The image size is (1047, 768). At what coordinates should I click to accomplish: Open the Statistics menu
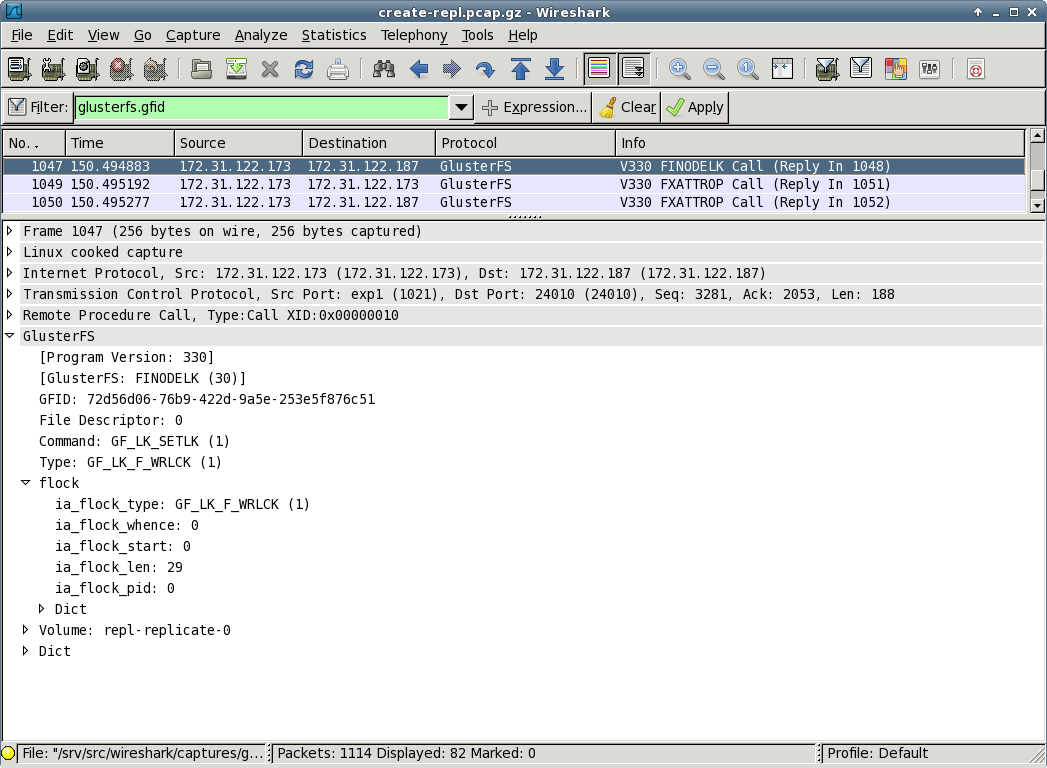[334, 35]
